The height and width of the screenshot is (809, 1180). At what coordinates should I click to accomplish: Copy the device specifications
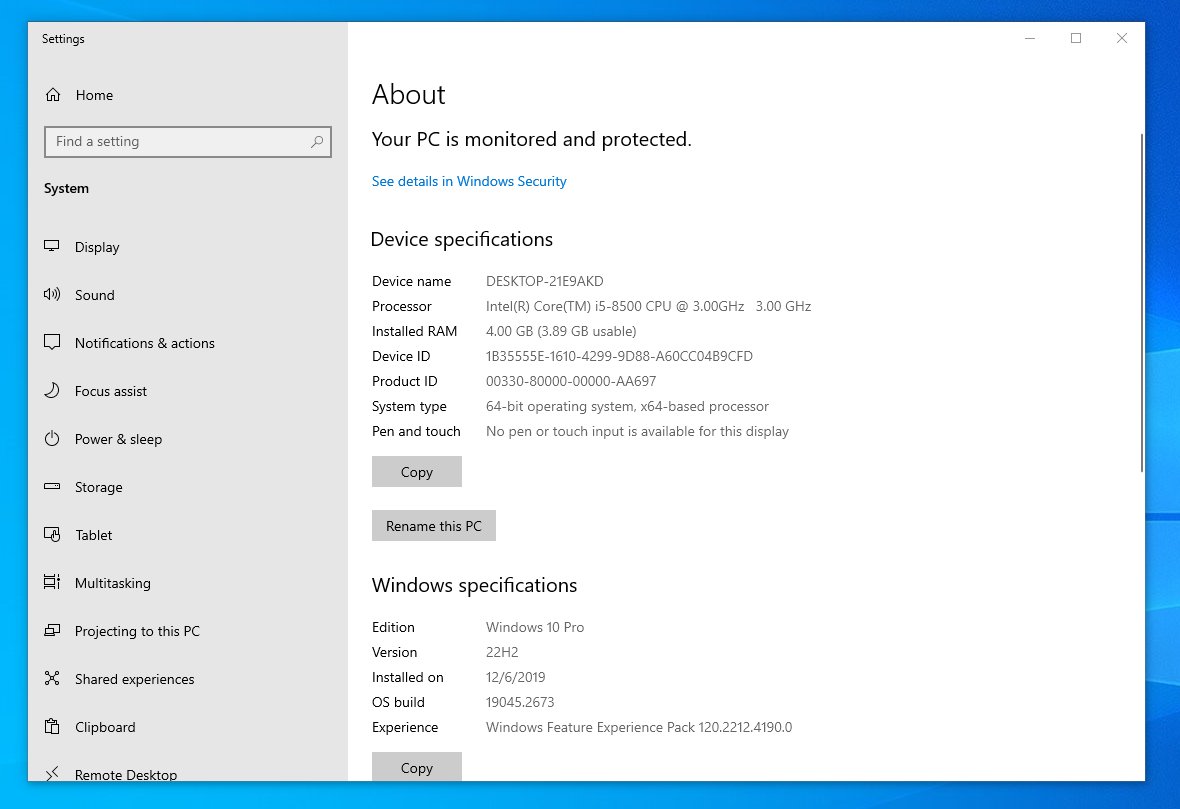[416, 472]
